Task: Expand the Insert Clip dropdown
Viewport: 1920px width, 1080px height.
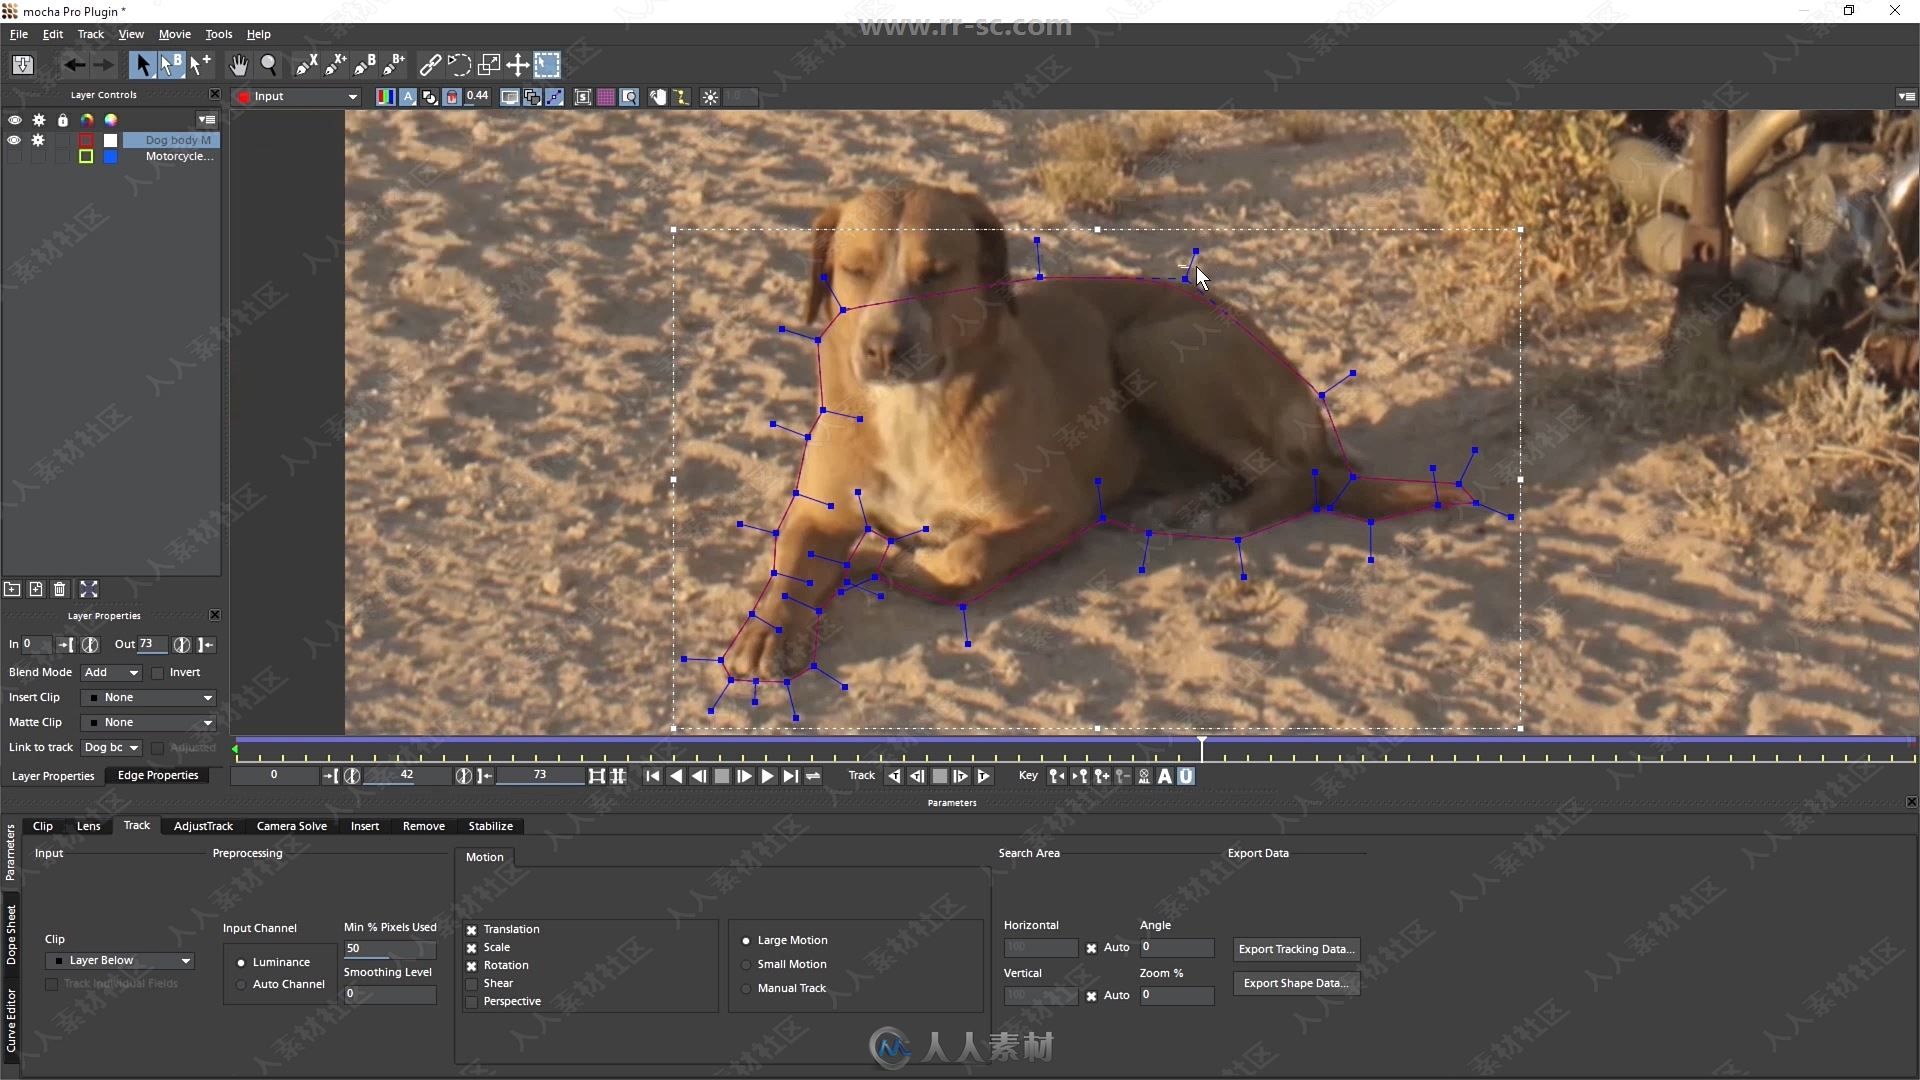Action: (x=206, y=696)
